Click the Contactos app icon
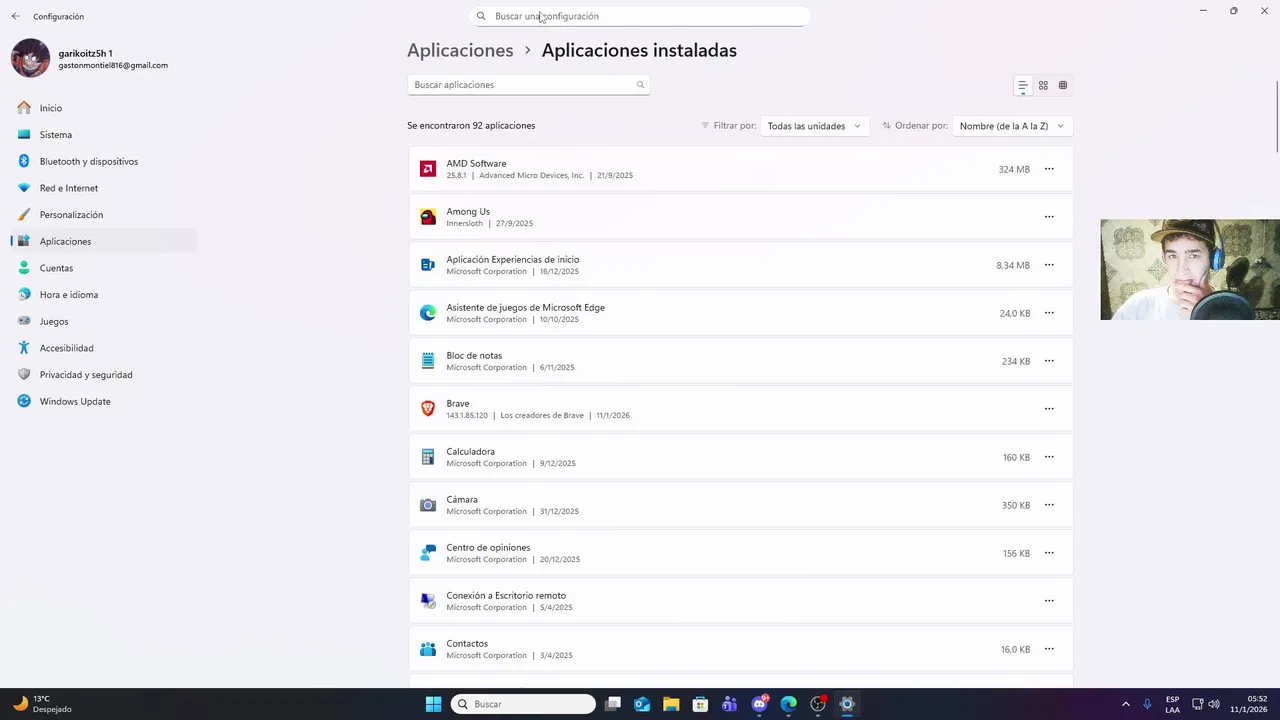This screenshot has height=720, width=1280. [428, 649]
